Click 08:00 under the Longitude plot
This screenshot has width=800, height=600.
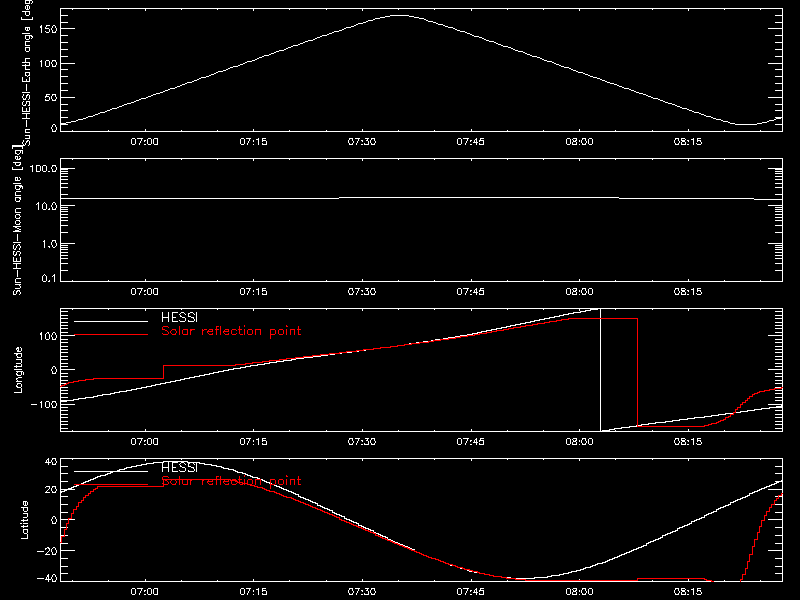coord(579,442)
